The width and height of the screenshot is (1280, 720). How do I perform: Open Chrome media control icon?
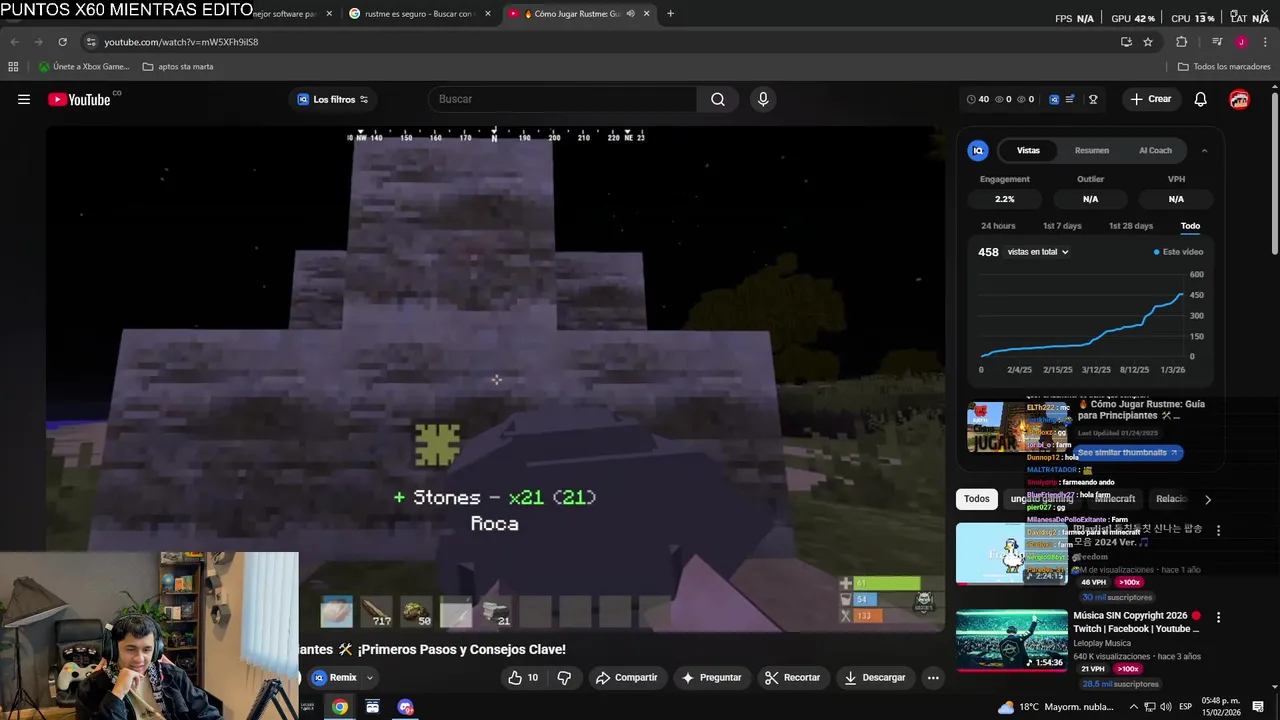click(1217, 42)
